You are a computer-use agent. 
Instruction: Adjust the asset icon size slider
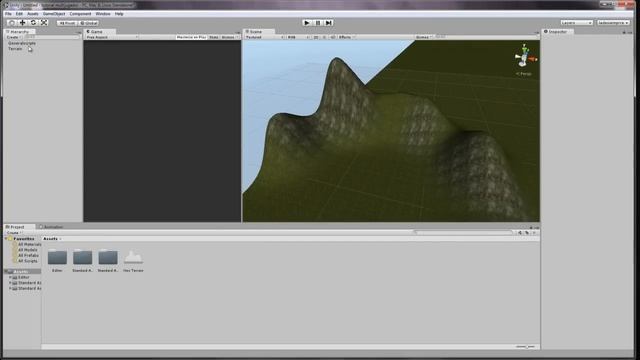click(525, 347)
